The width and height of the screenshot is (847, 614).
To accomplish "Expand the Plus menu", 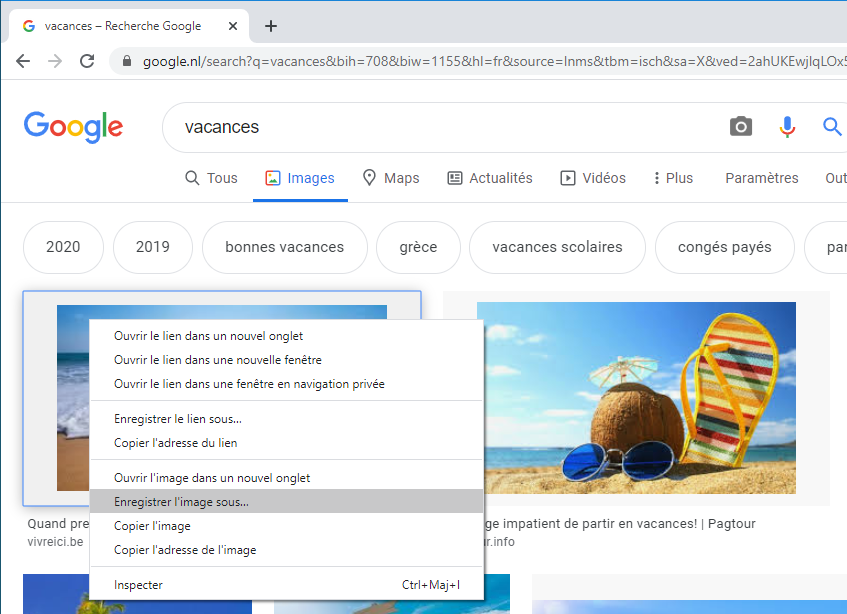I will tap(673, 178).
